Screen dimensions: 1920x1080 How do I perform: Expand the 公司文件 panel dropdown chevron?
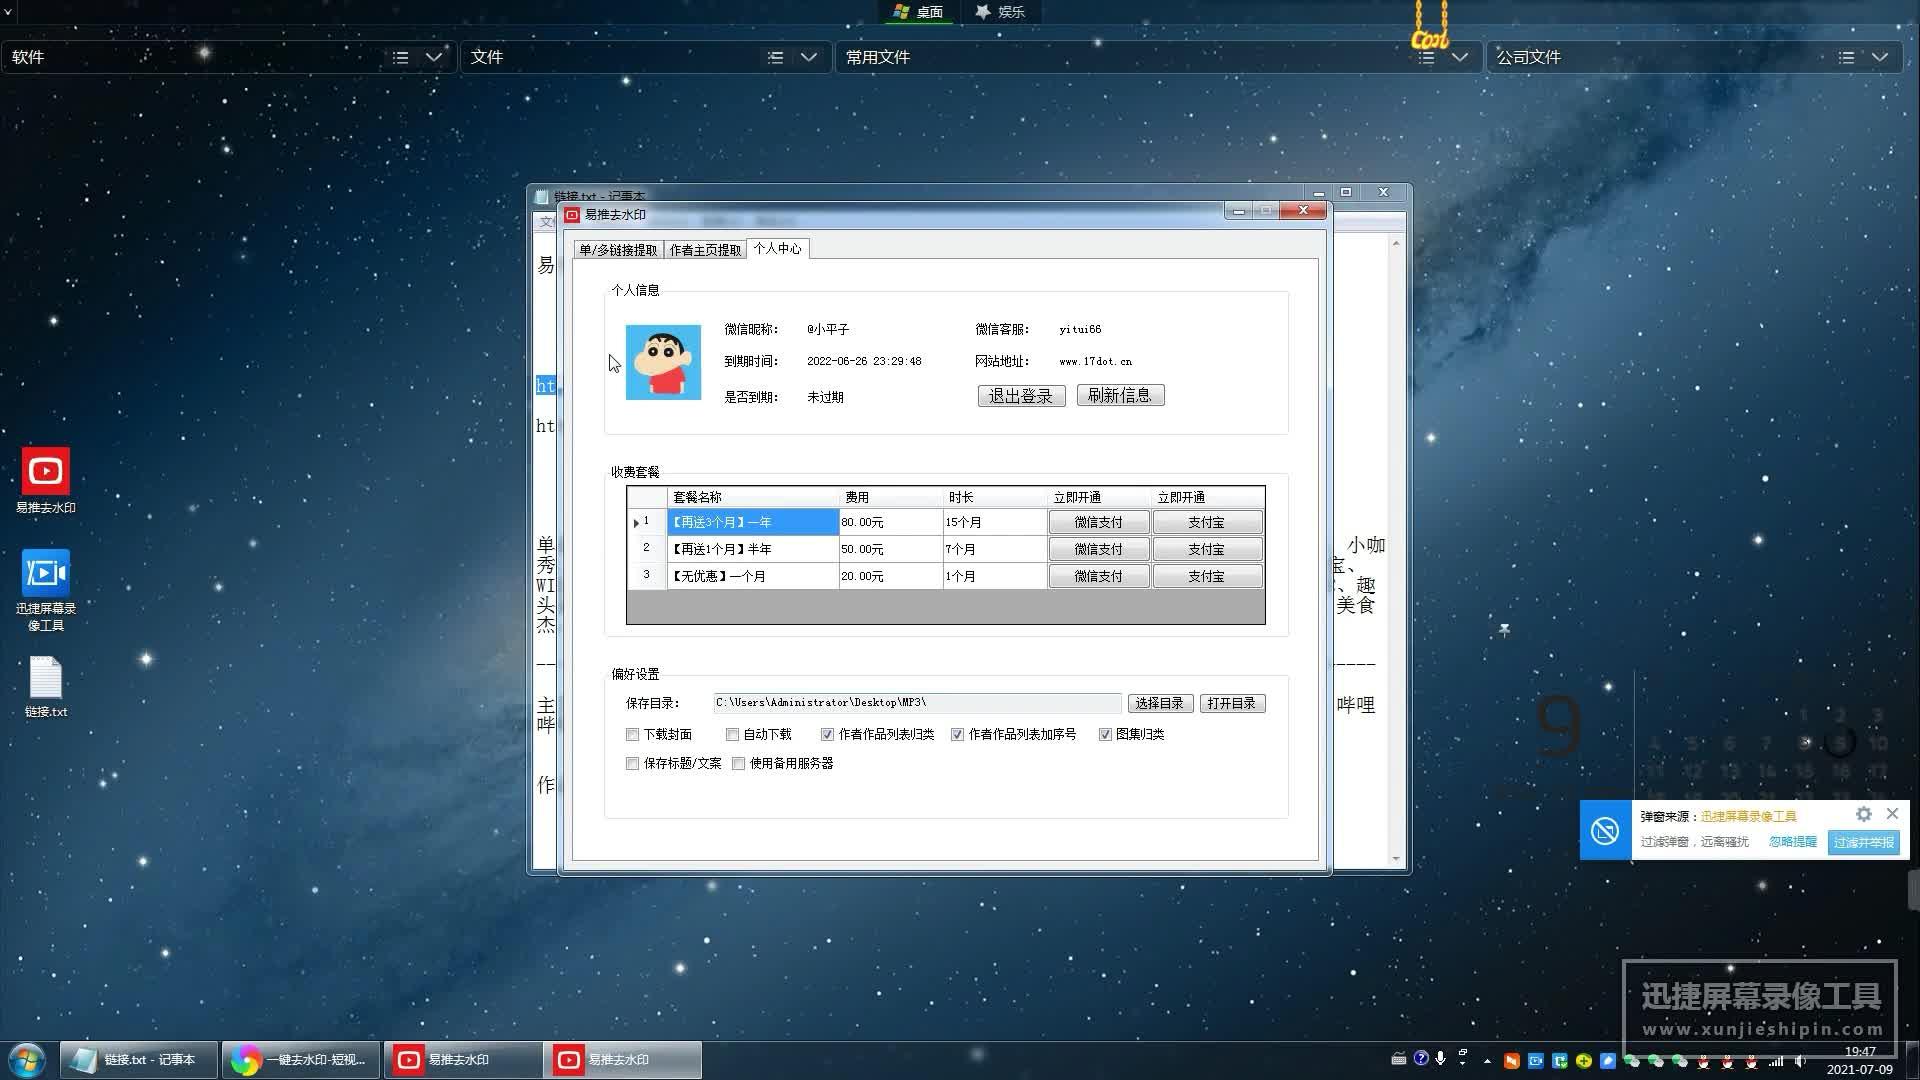(1880, 57)
